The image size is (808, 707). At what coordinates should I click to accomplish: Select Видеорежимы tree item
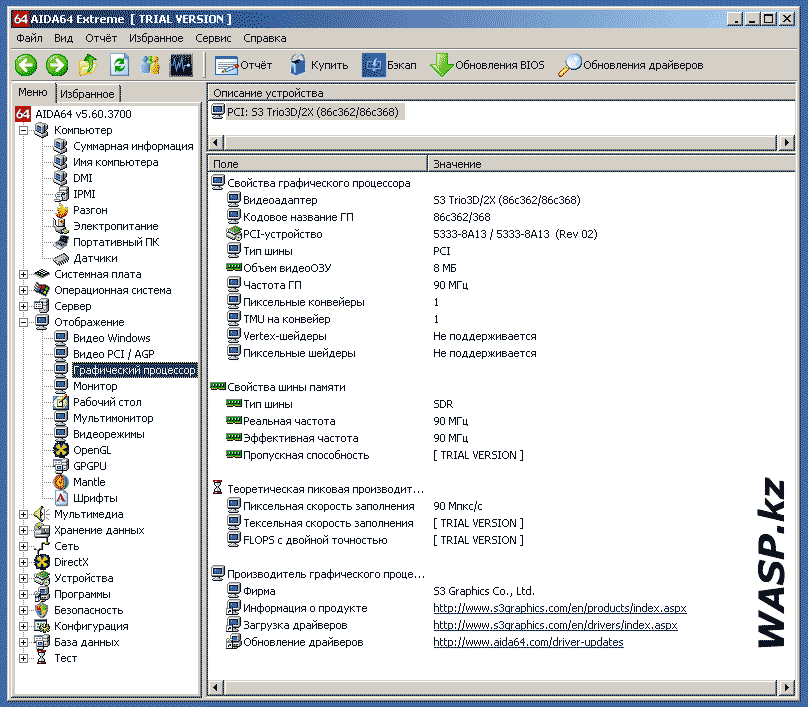point(109,434)
